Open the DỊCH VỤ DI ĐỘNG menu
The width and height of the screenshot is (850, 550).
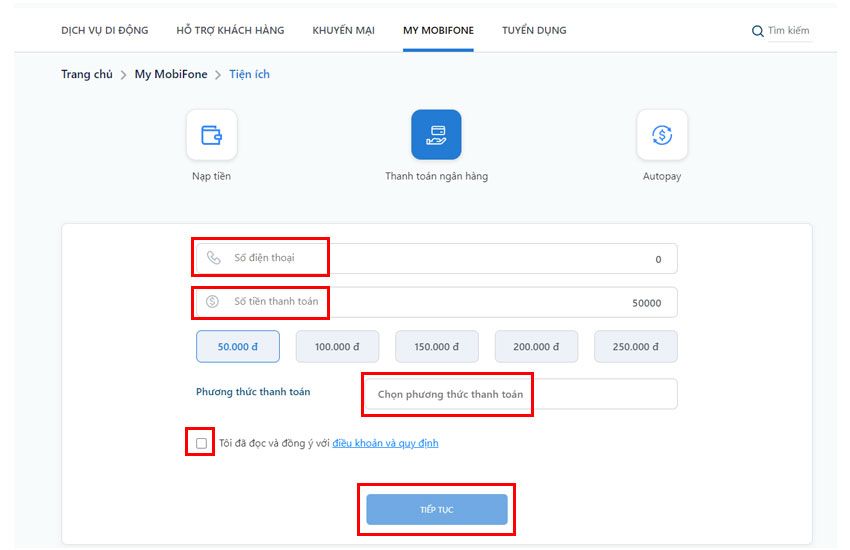(105, 30)
